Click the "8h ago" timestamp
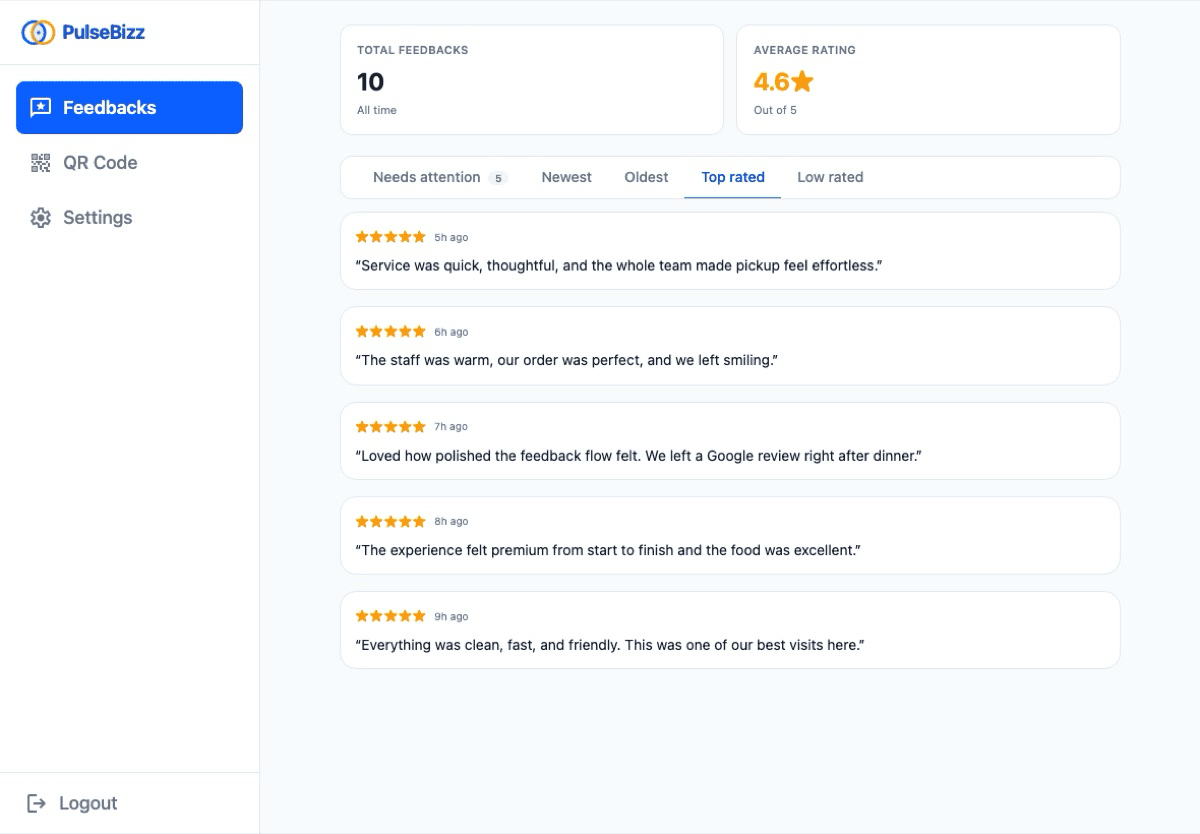The image size is (1200, 834). pyautogui.click(x=451, y=522)
